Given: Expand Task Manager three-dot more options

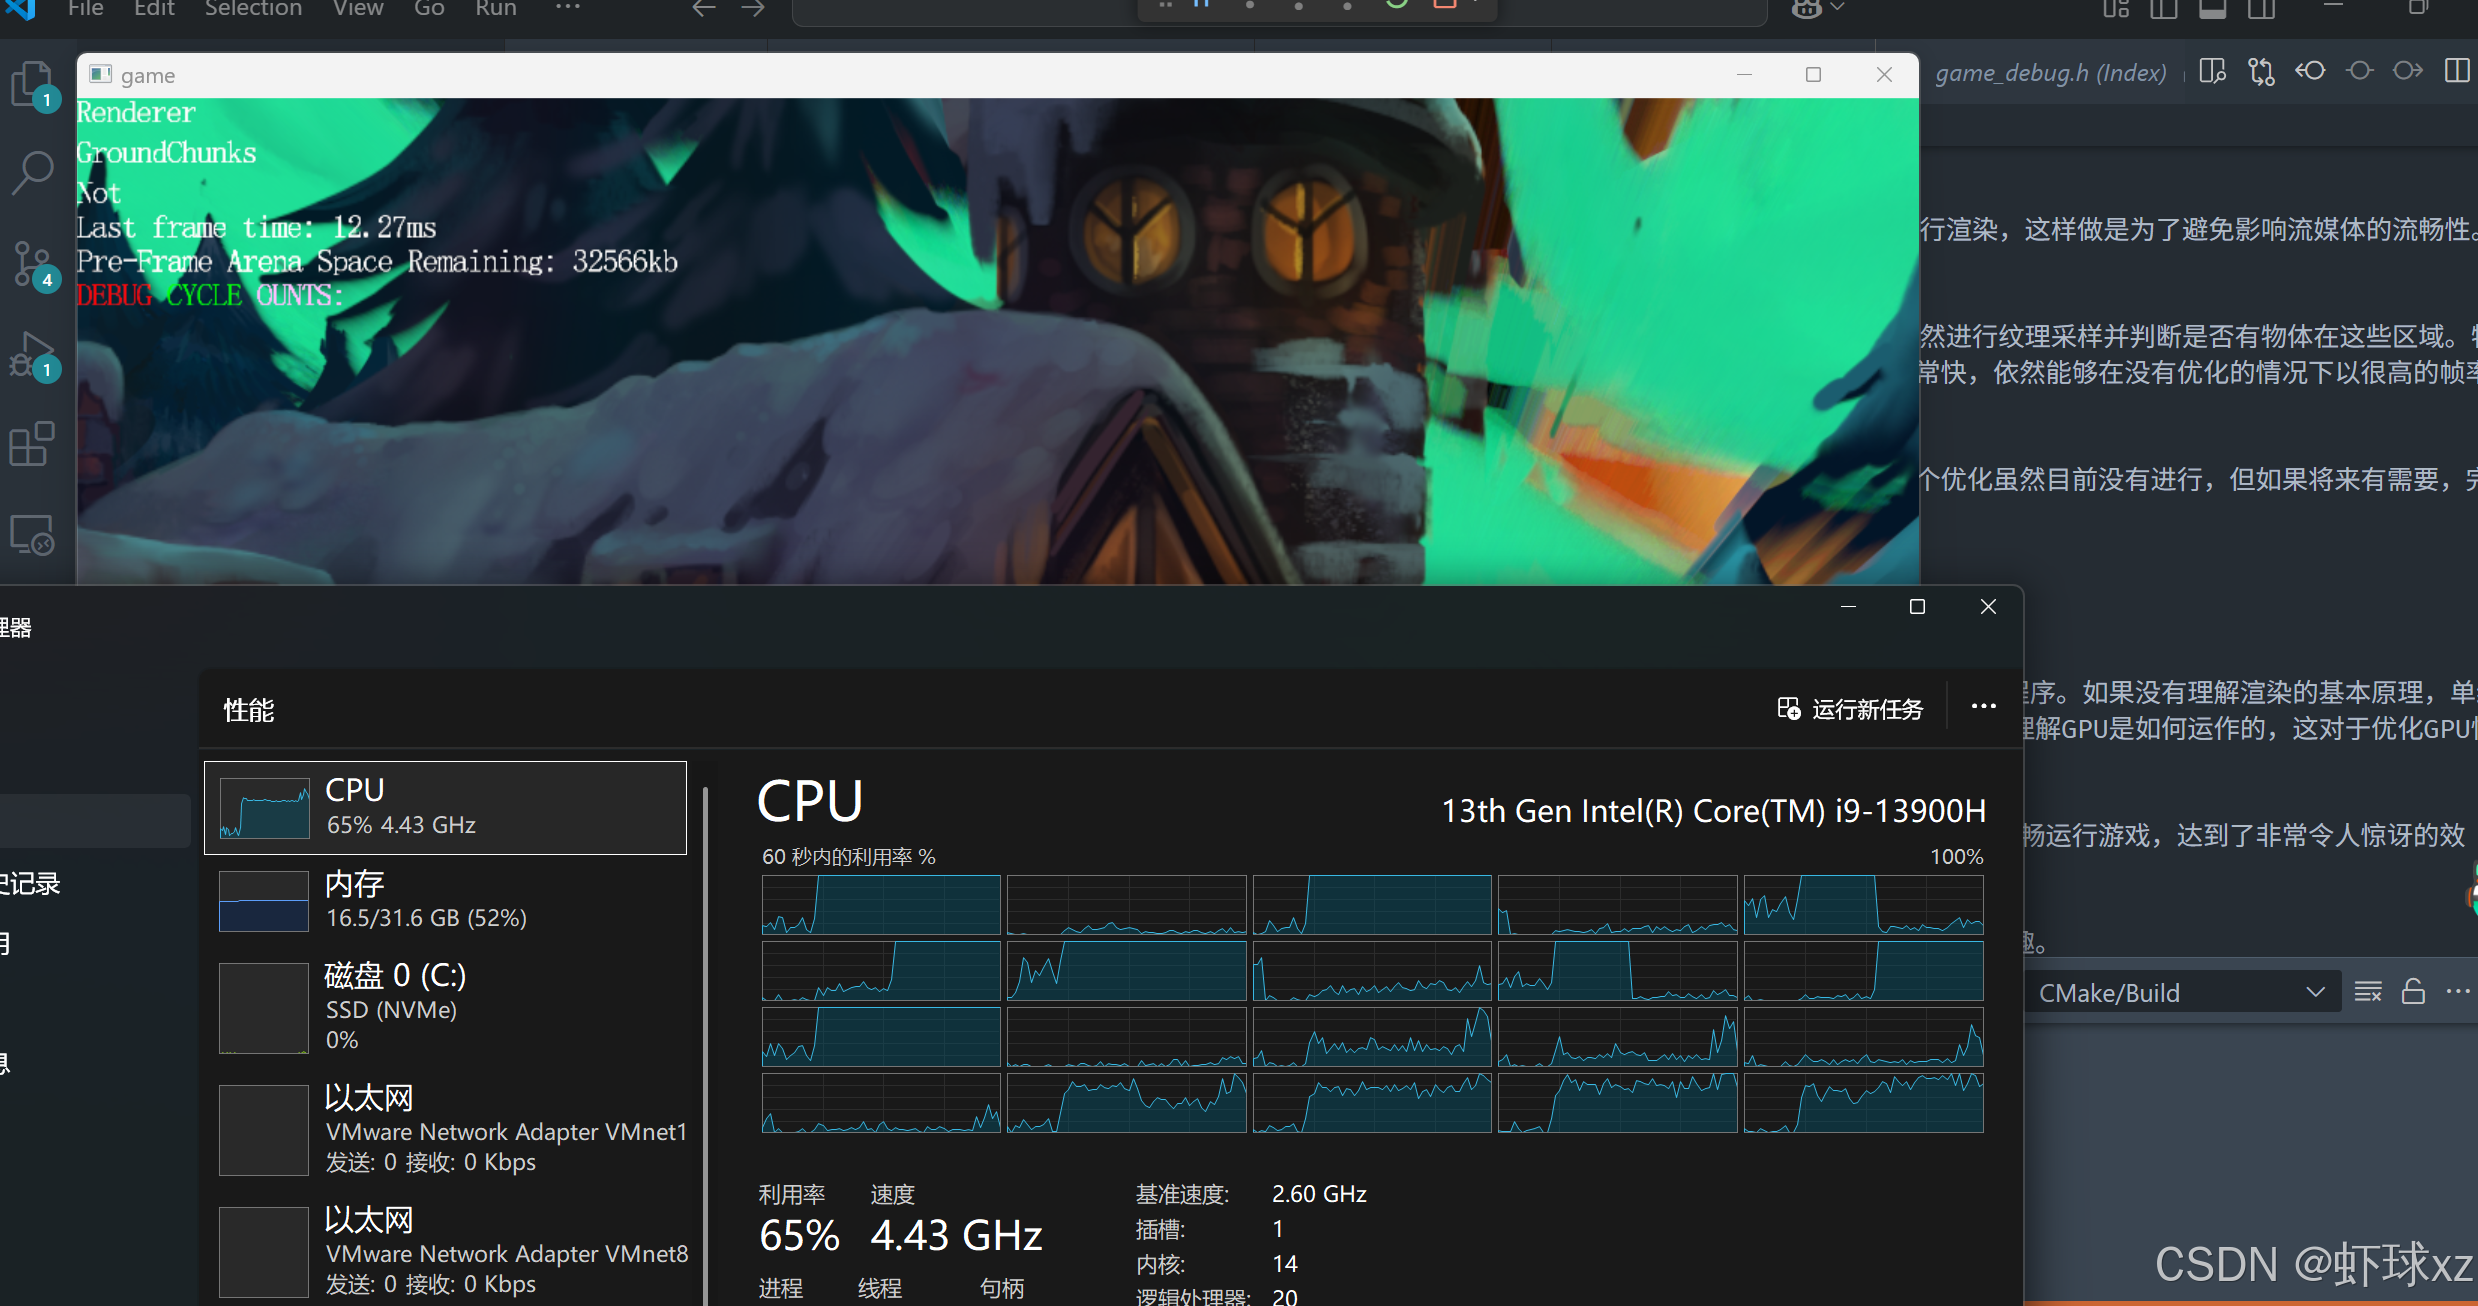Looking at the screenshot, I should (x=1983, y=707).
